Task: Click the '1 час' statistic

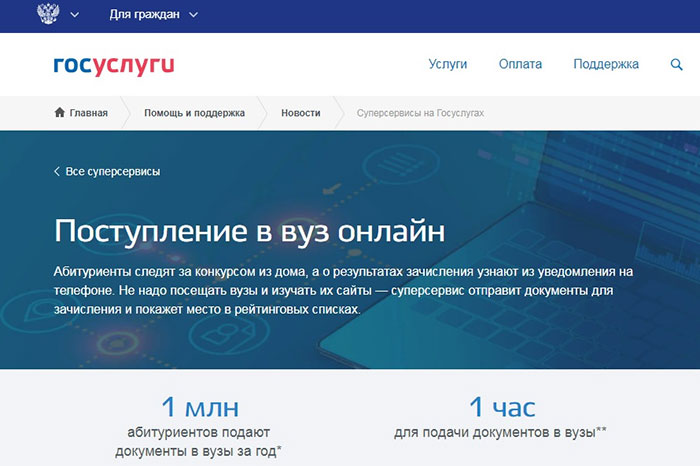Action: [x=502, y=407]
